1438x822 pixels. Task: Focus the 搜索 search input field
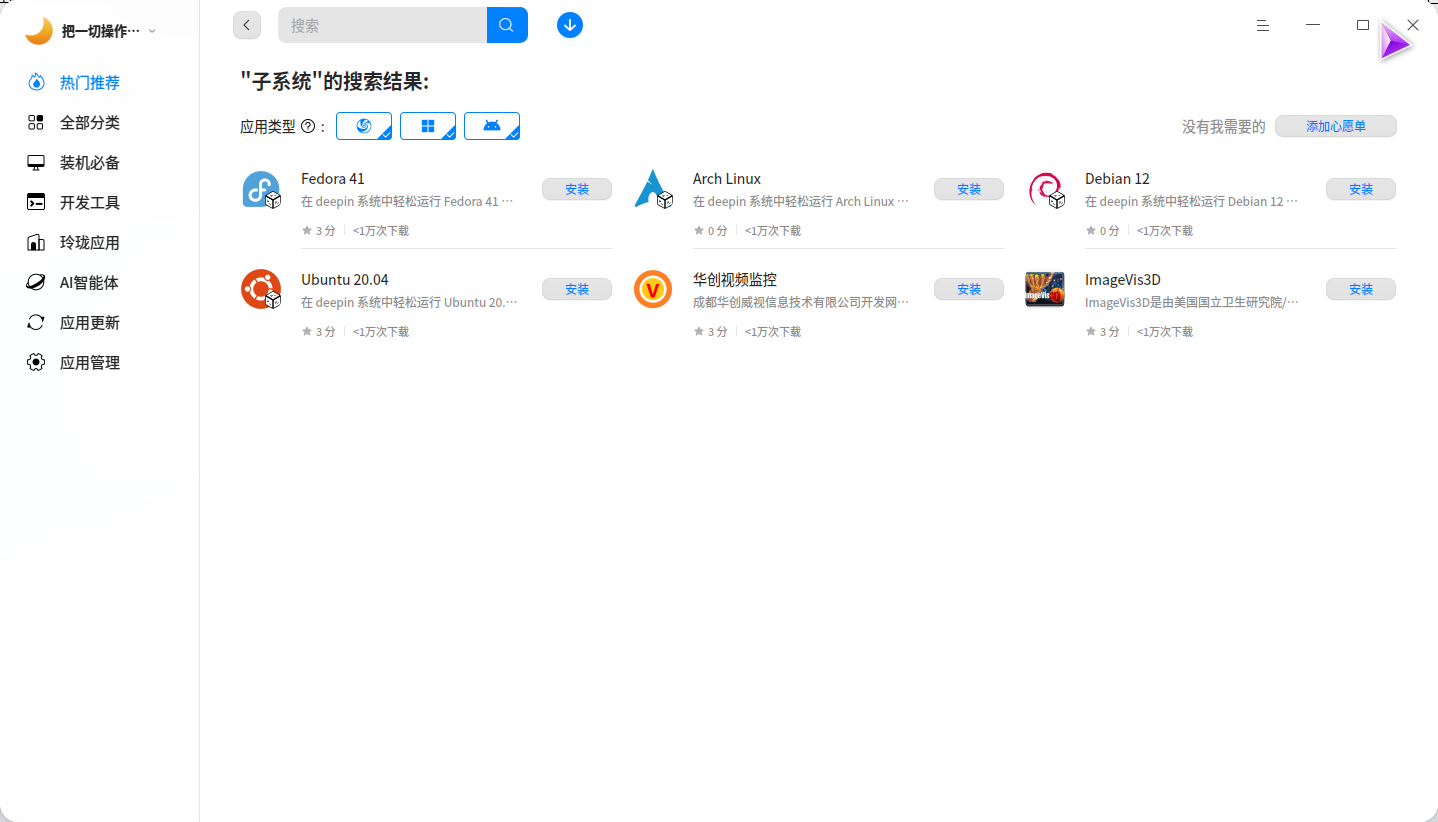tap(382, 25)
